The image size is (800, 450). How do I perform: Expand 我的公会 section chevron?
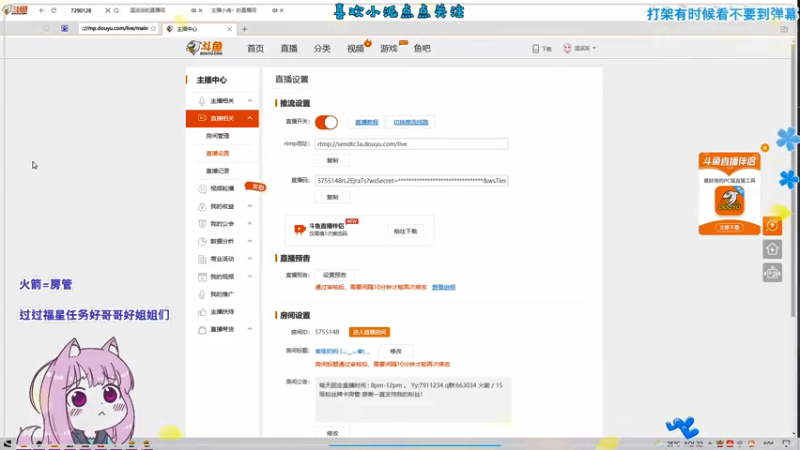(250, 224)
